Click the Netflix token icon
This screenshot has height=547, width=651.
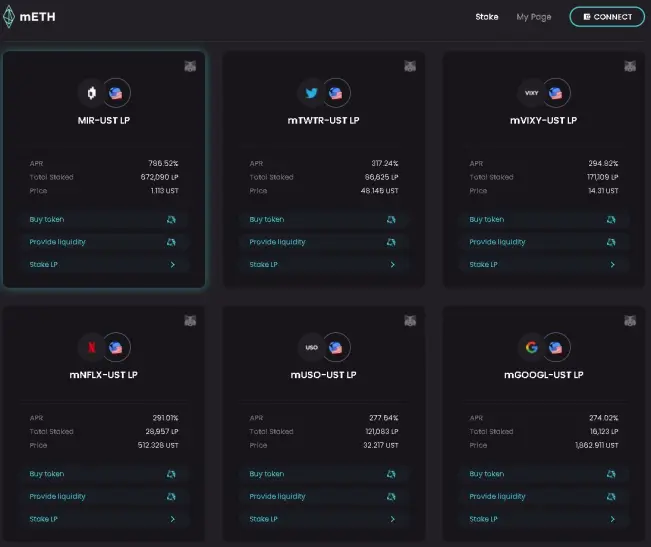click(x=92, y=347)
